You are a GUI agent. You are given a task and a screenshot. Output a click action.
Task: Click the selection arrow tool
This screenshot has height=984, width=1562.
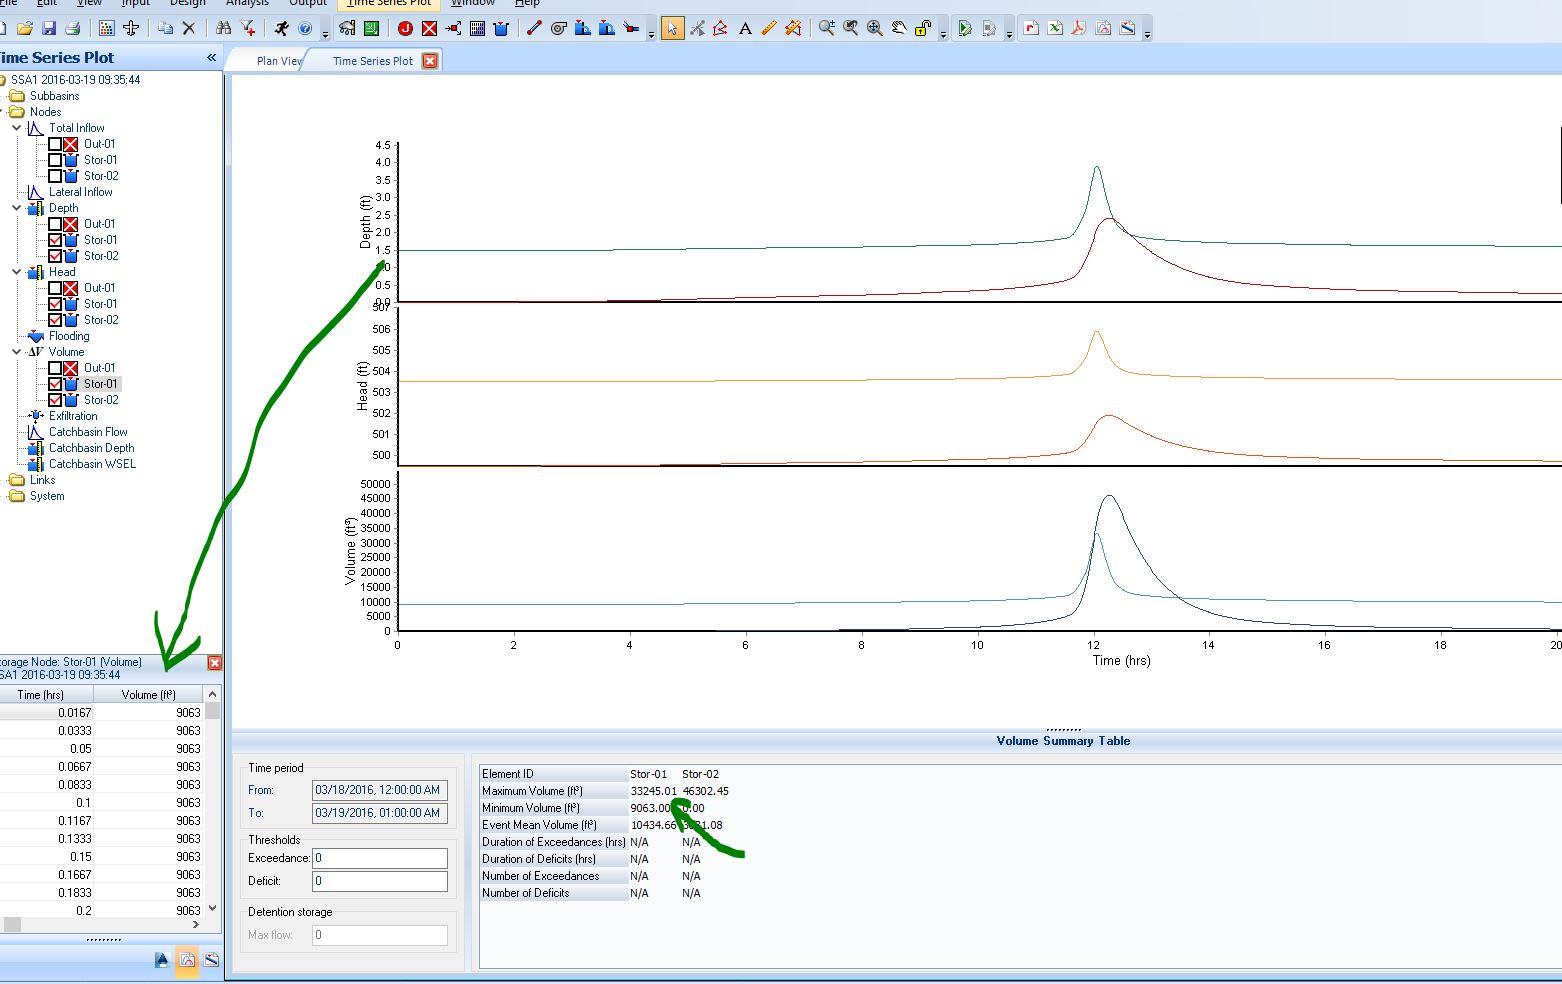click(673, 29)
